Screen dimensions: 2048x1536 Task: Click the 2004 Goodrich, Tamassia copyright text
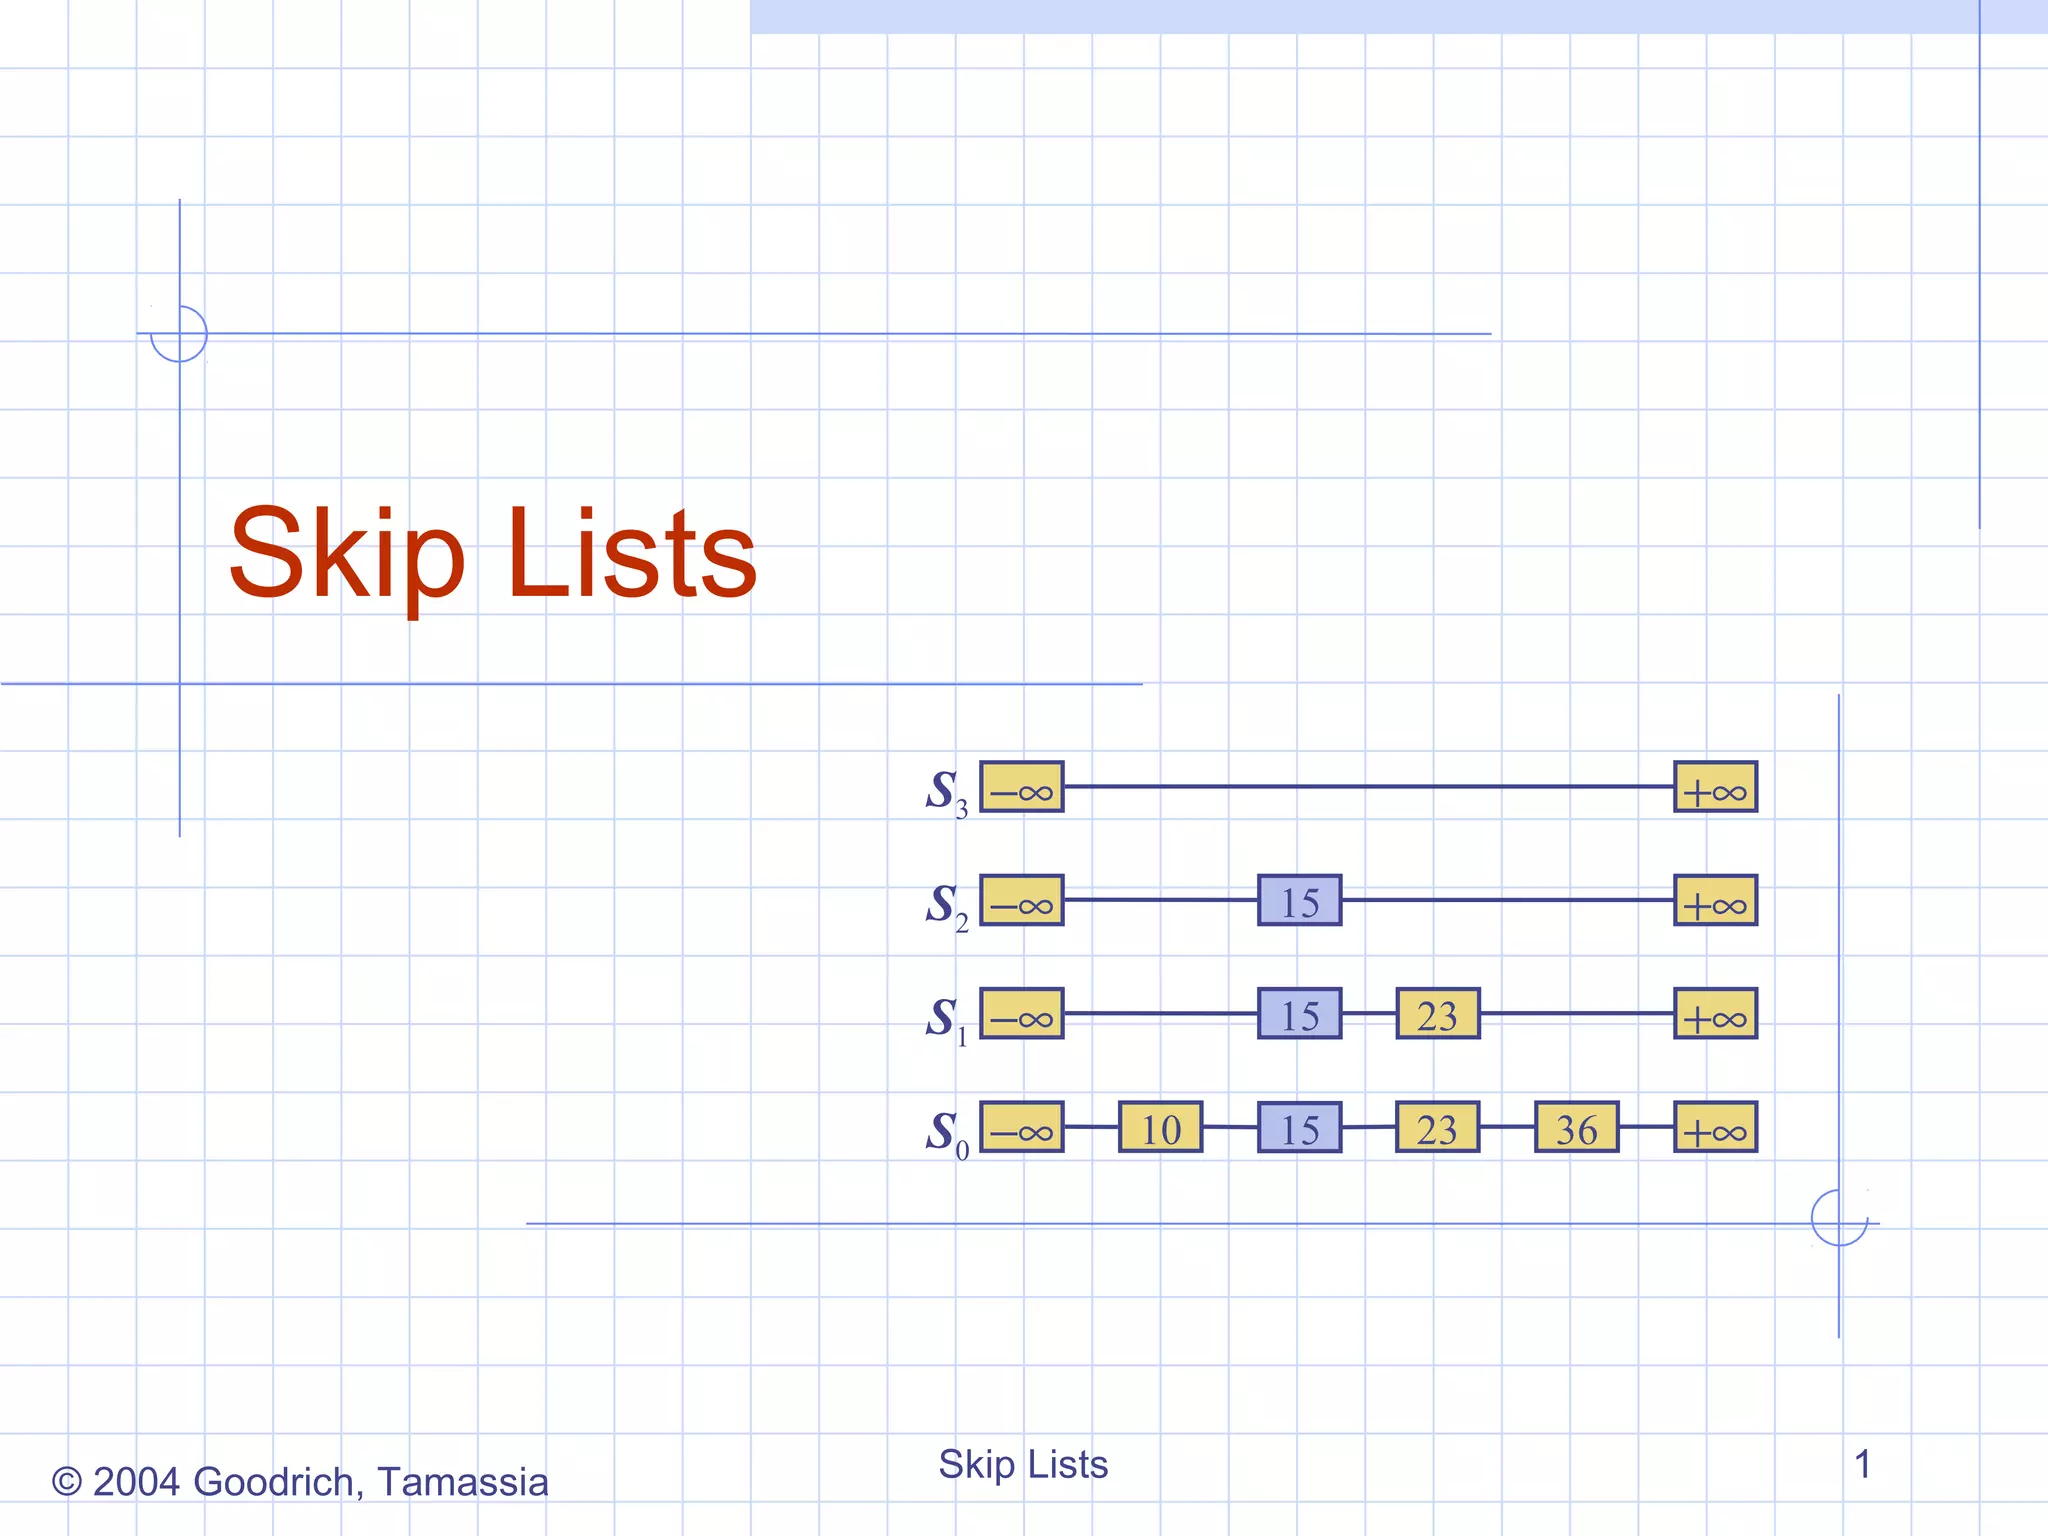(x=300, y=1482)
